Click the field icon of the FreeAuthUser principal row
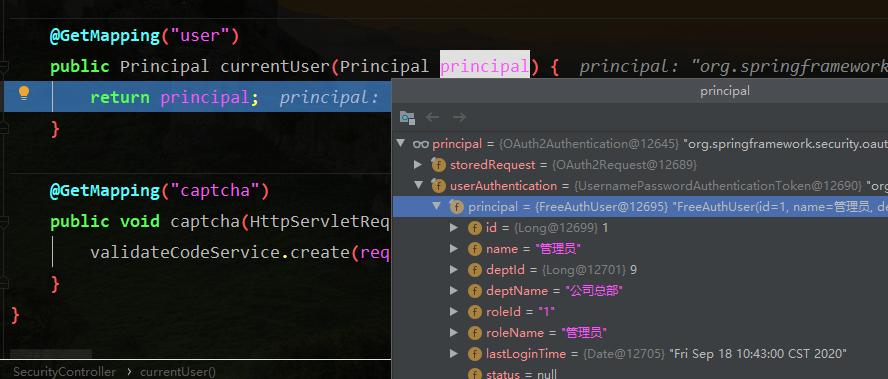The image size is (888, 379). (456, 207)
